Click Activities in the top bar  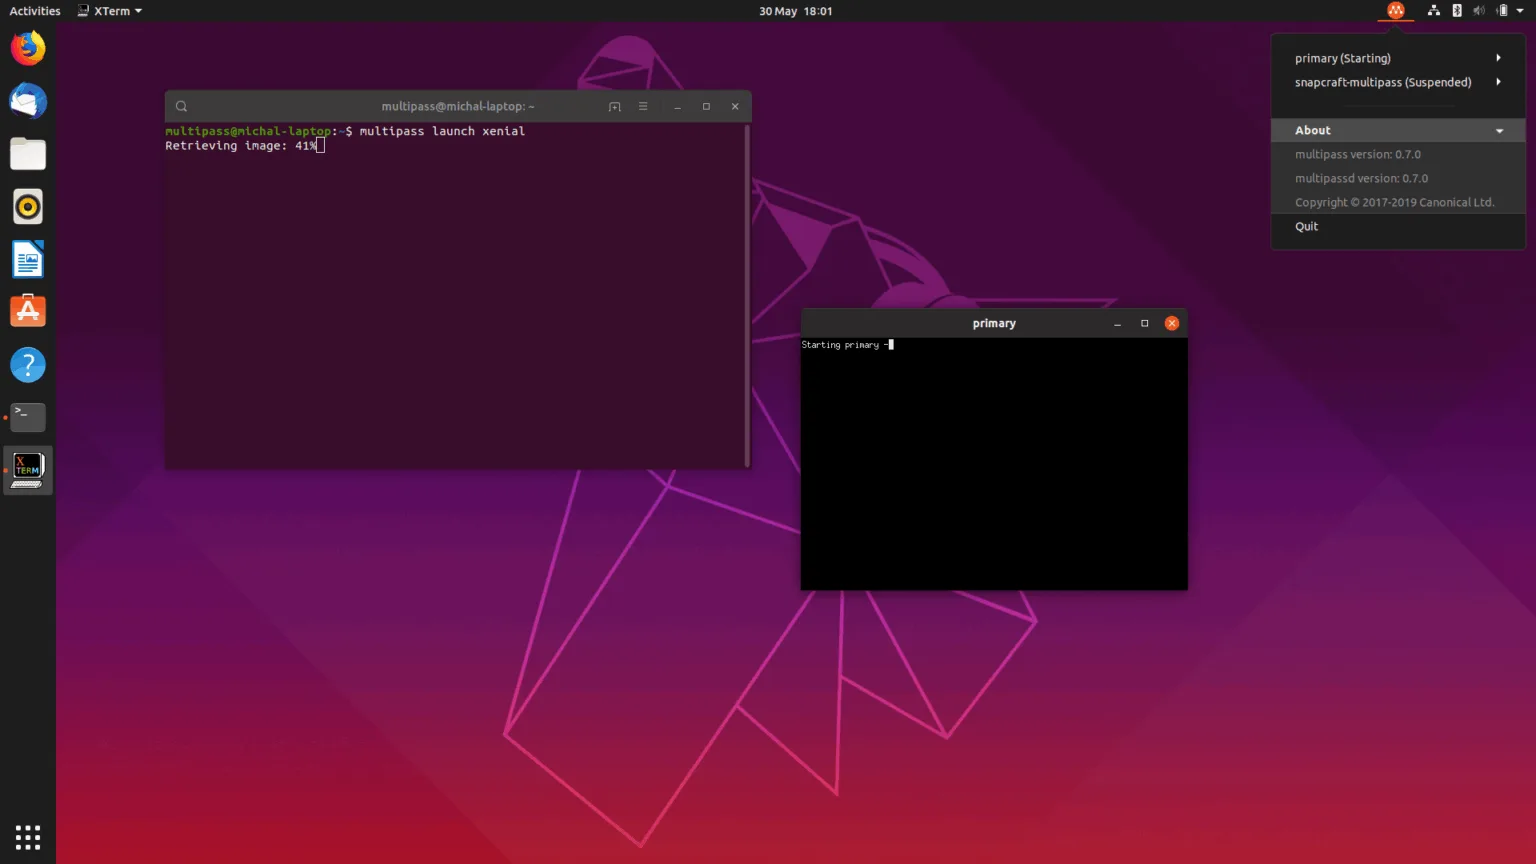(x=34, y=11)
